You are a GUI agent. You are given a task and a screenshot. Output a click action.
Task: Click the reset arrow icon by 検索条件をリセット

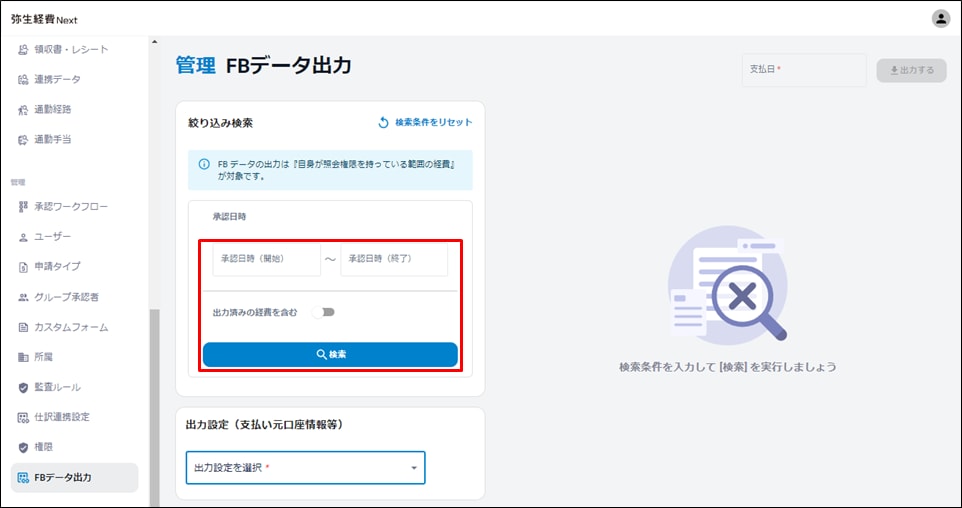(x=383, y=123)
